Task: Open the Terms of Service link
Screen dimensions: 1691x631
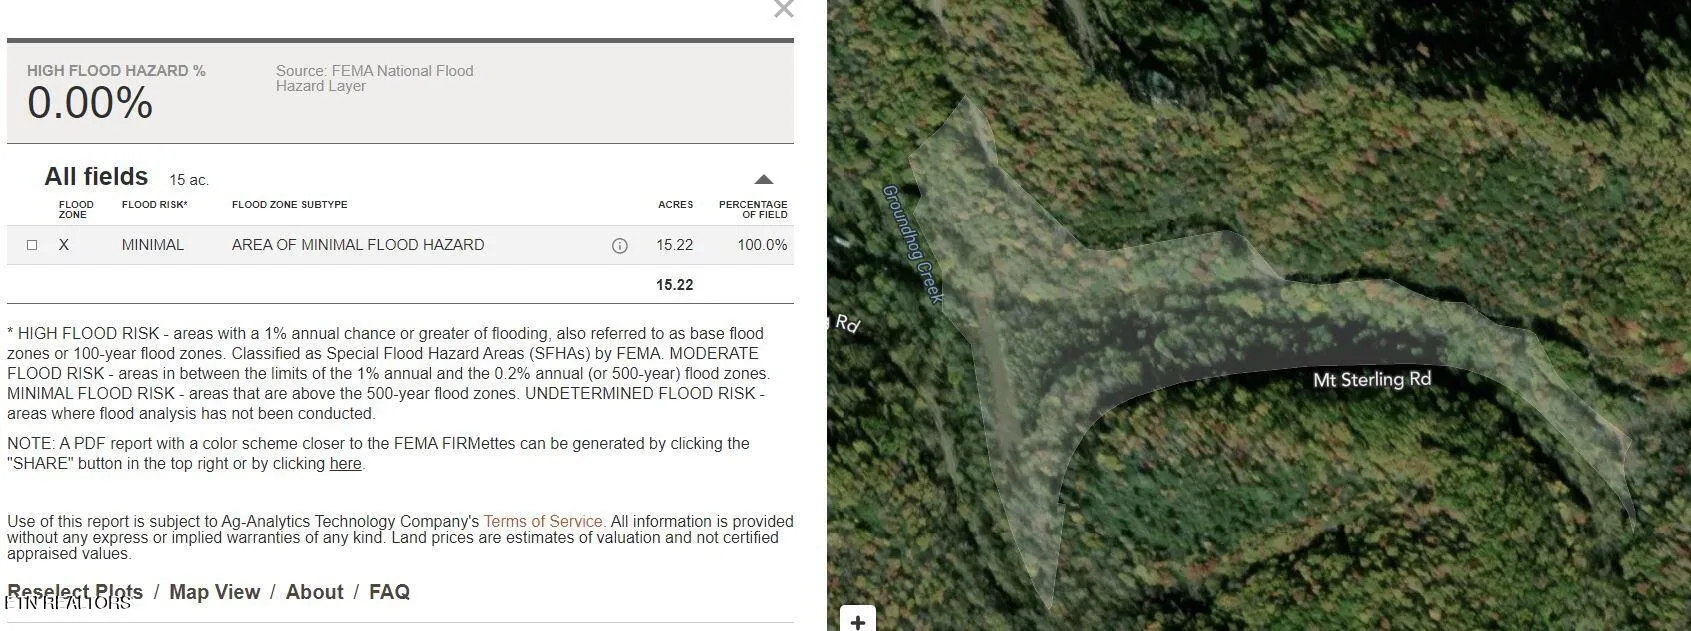Action: (542, 522)
